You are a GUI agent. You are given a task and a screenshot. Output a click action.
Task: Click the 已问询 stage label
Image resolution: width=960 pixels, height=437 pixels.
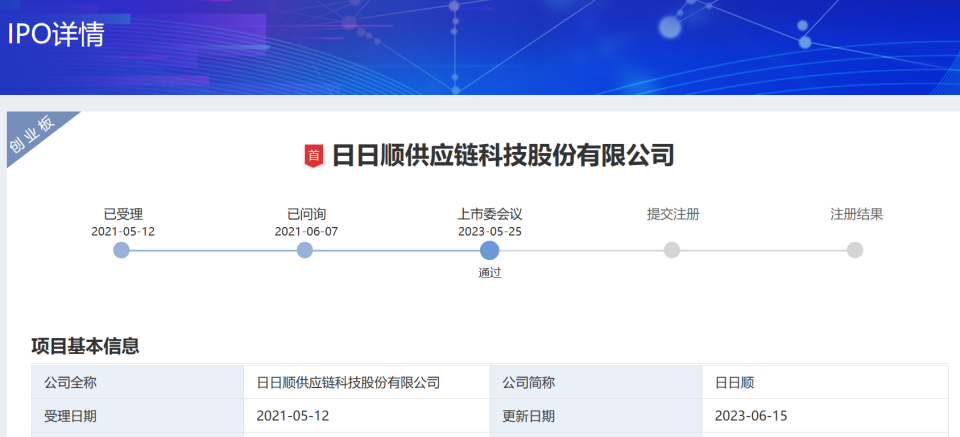(306, 214)
